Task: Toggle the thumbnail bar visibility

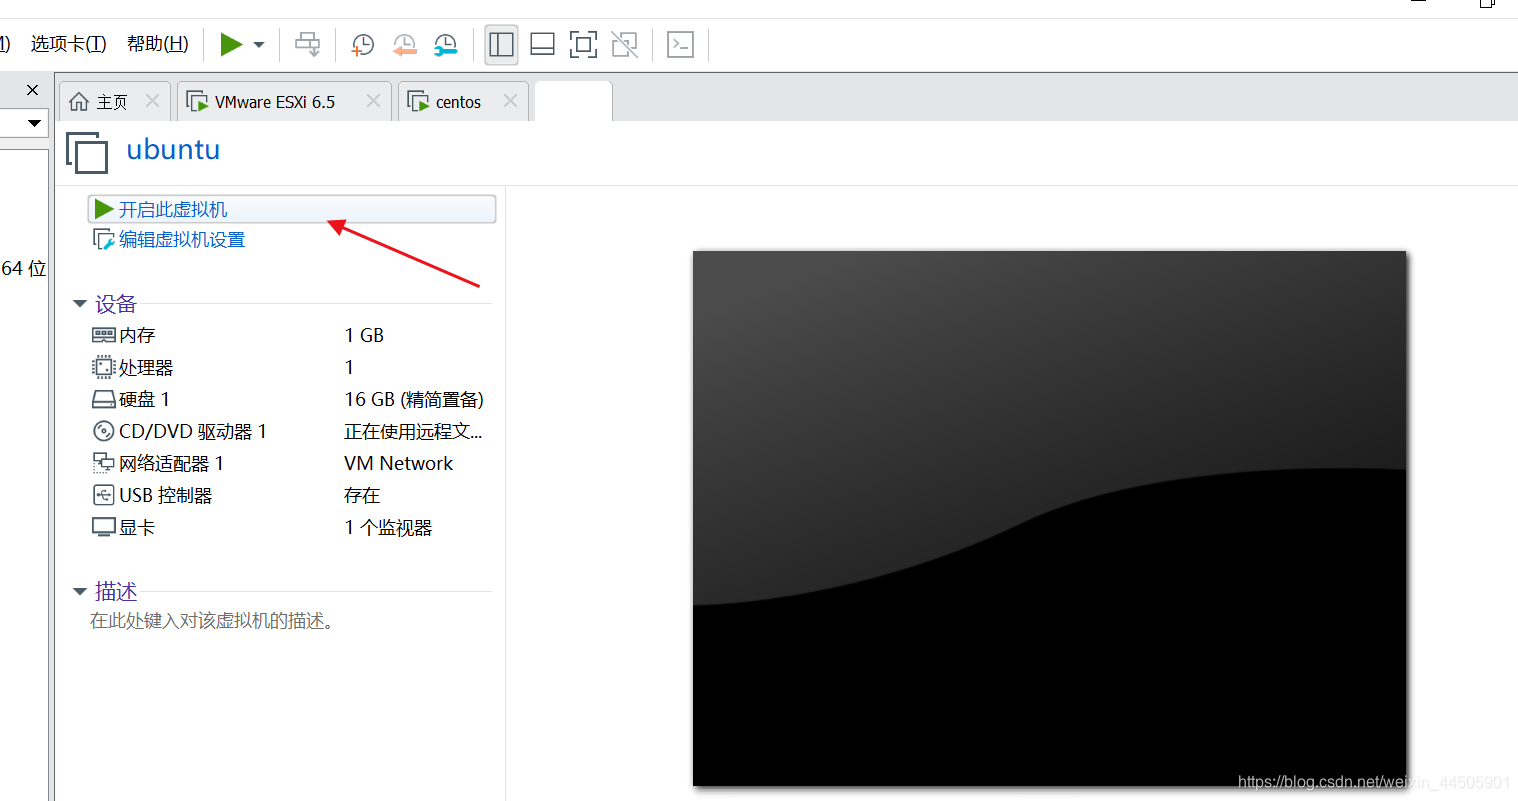Action: point(541,44)
